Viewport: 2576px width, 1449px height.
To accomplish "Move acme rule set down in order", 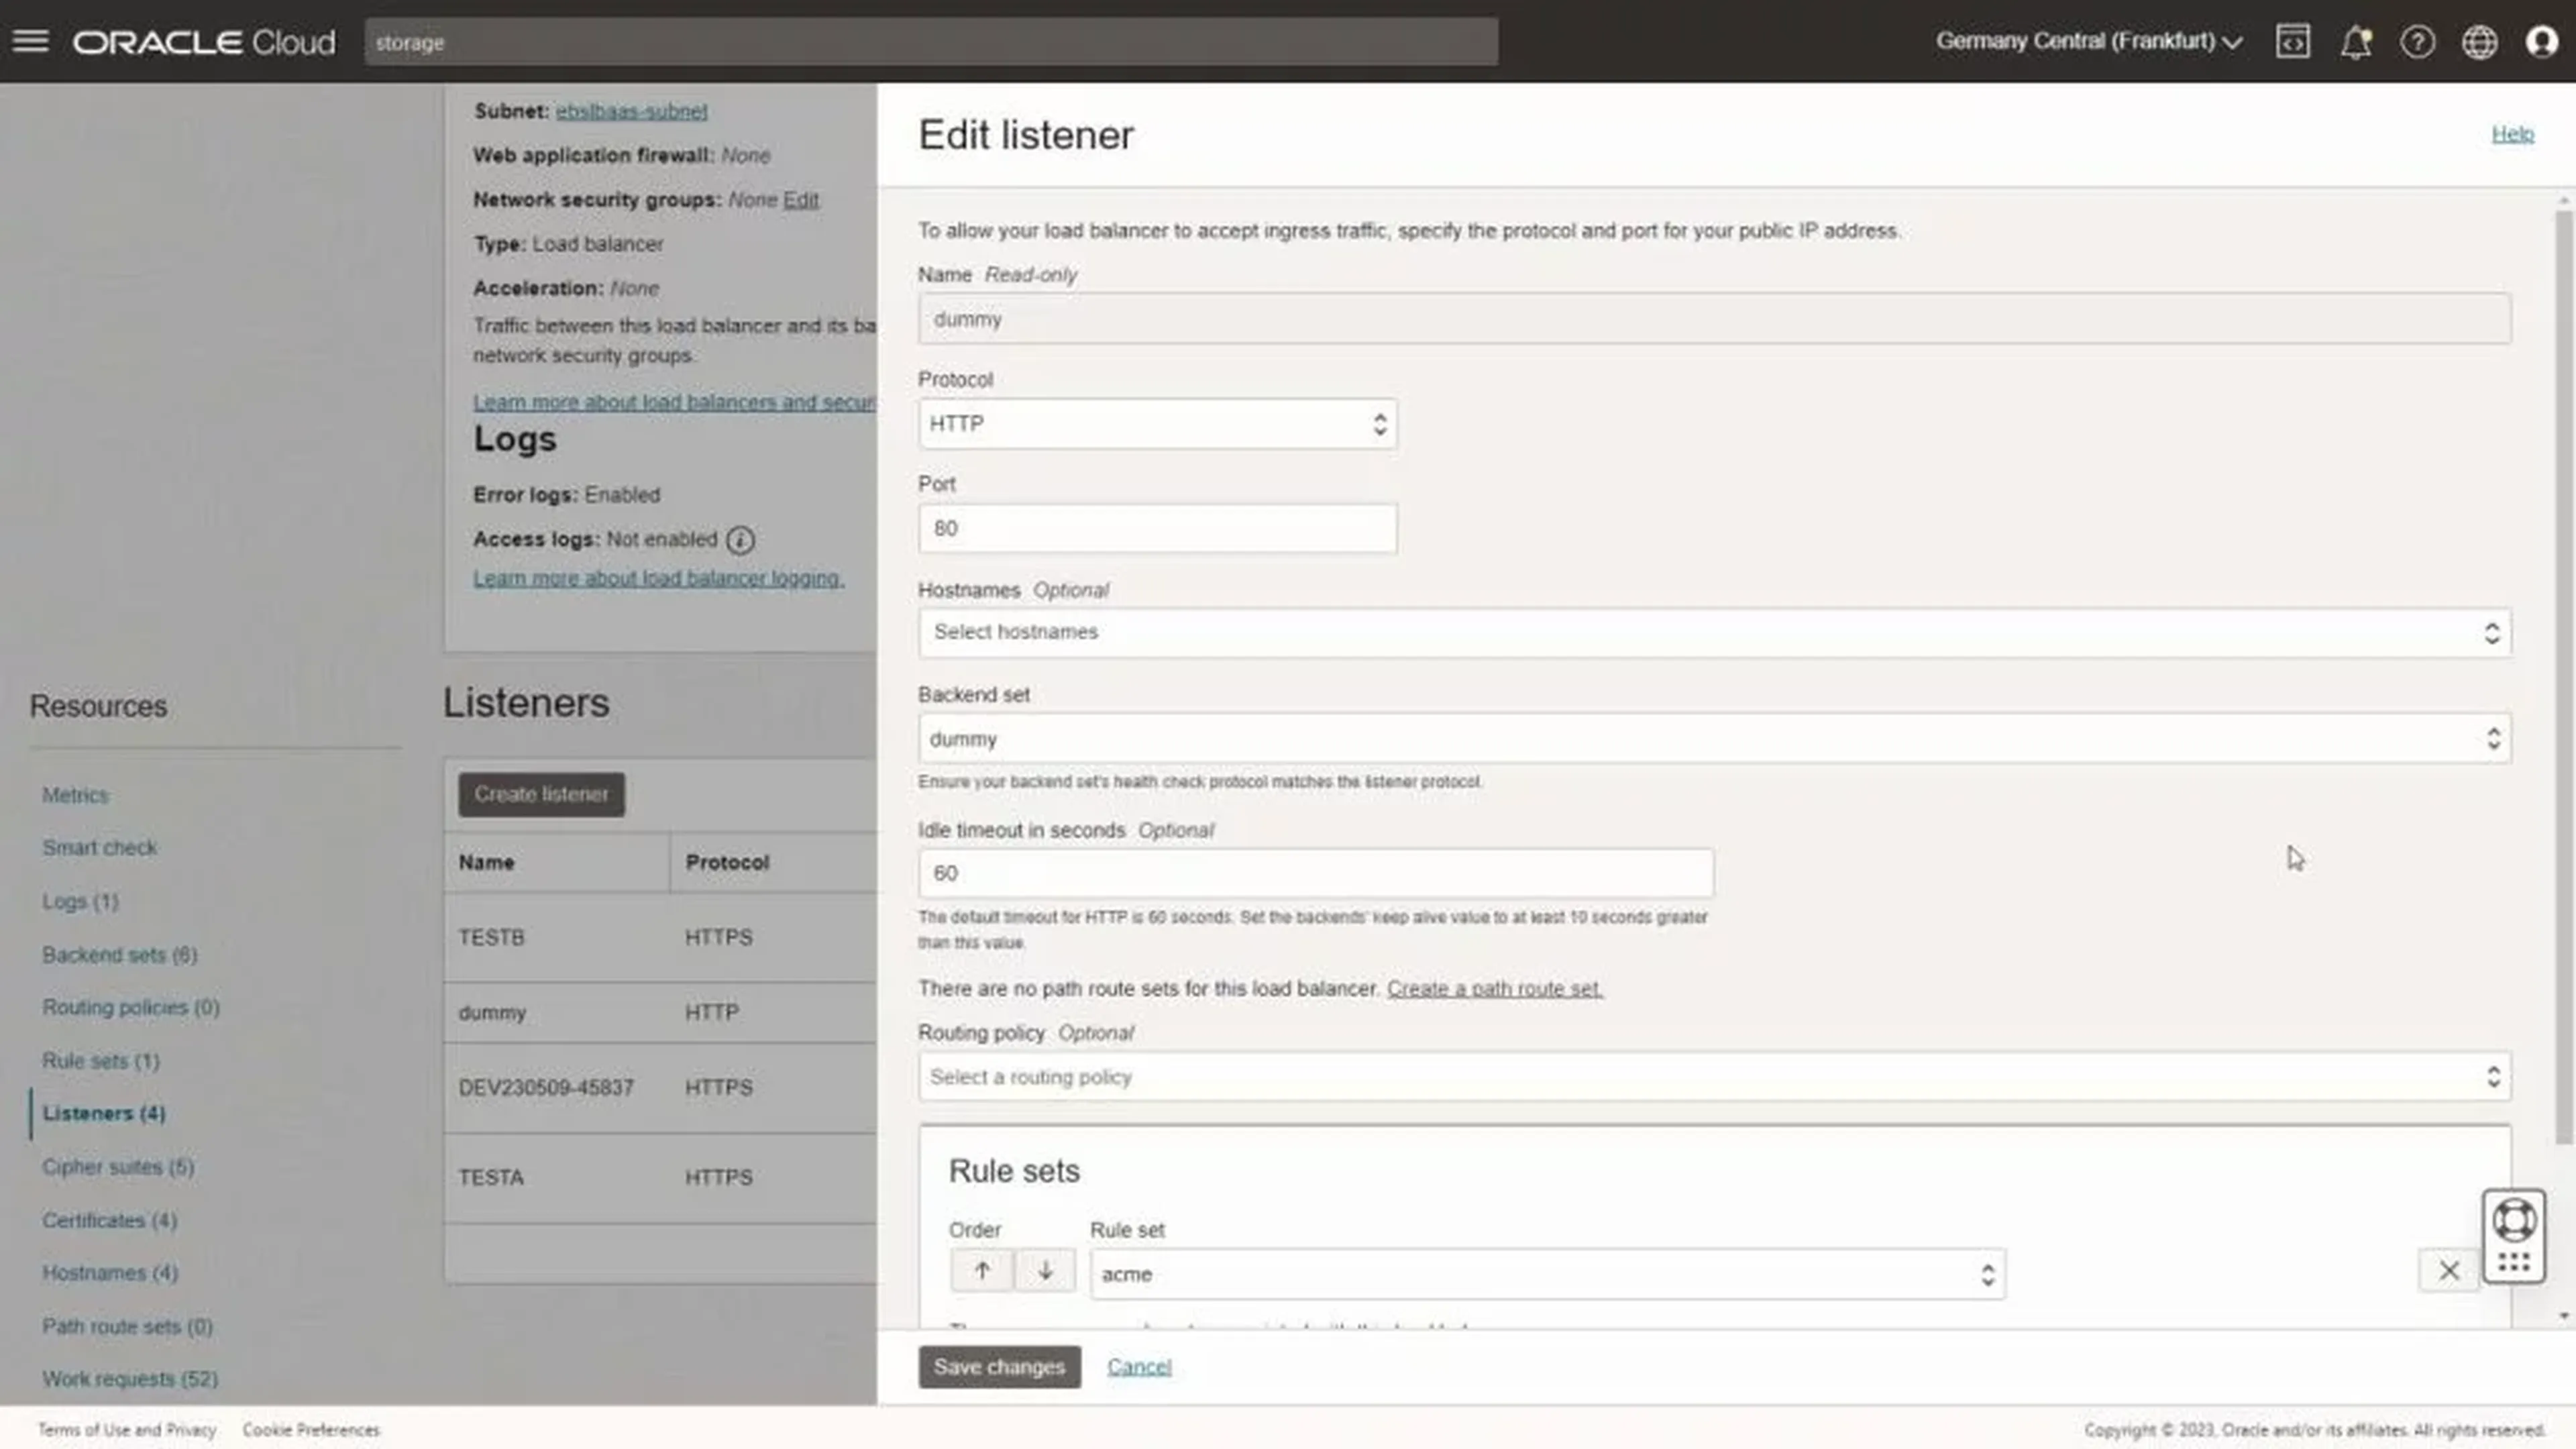I will click(1045, 1270).
